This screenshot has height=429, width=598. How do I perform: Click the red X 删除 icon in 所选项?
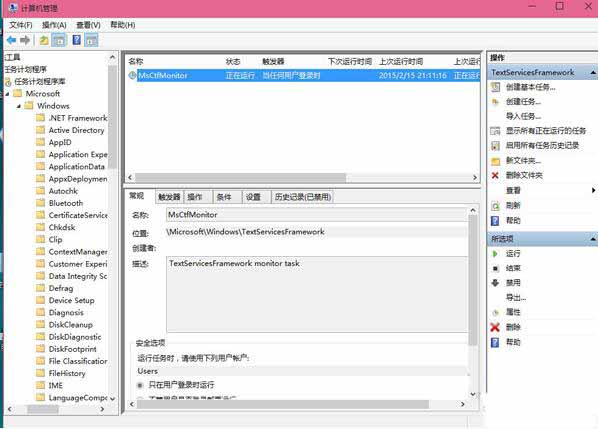coord(495,327)
